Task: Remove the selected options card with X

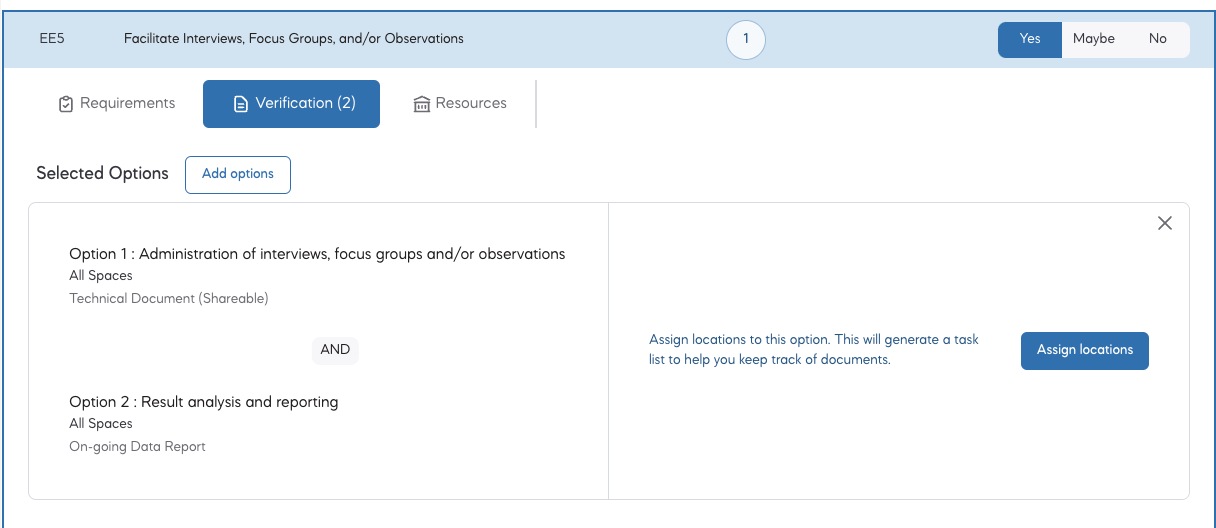Action: tap(1164, 224)
